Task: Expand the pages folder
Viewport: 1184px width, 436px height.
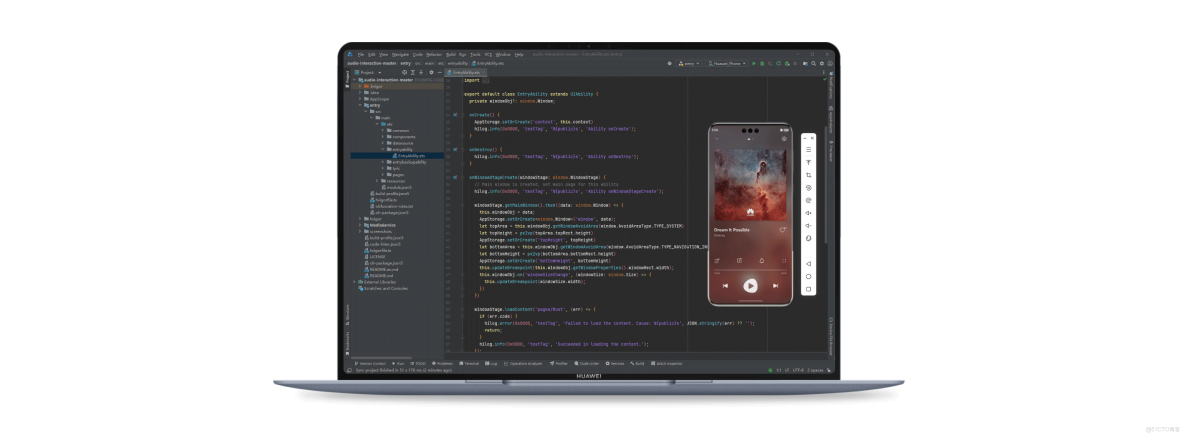Action: click(x=384, y=175)
